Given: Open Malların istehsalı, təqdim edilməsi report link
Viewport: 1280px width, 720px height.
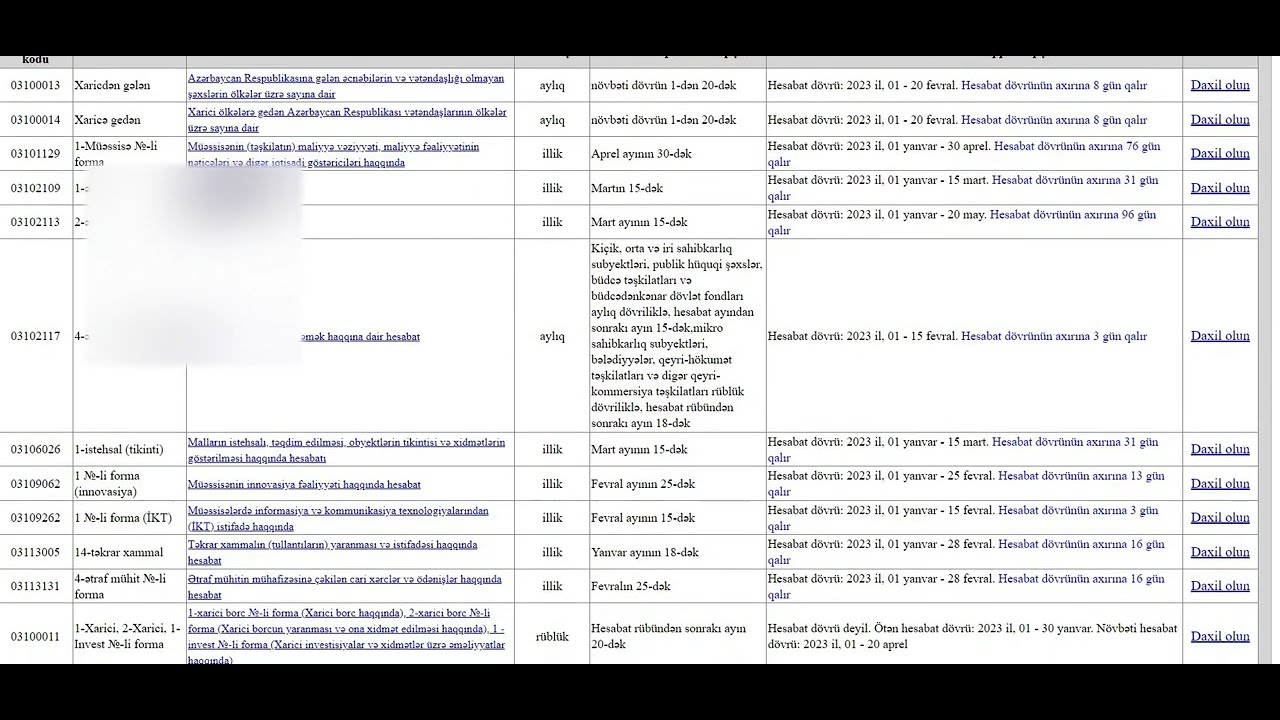Looking at the screenshot, I should [x=346, y=450].
